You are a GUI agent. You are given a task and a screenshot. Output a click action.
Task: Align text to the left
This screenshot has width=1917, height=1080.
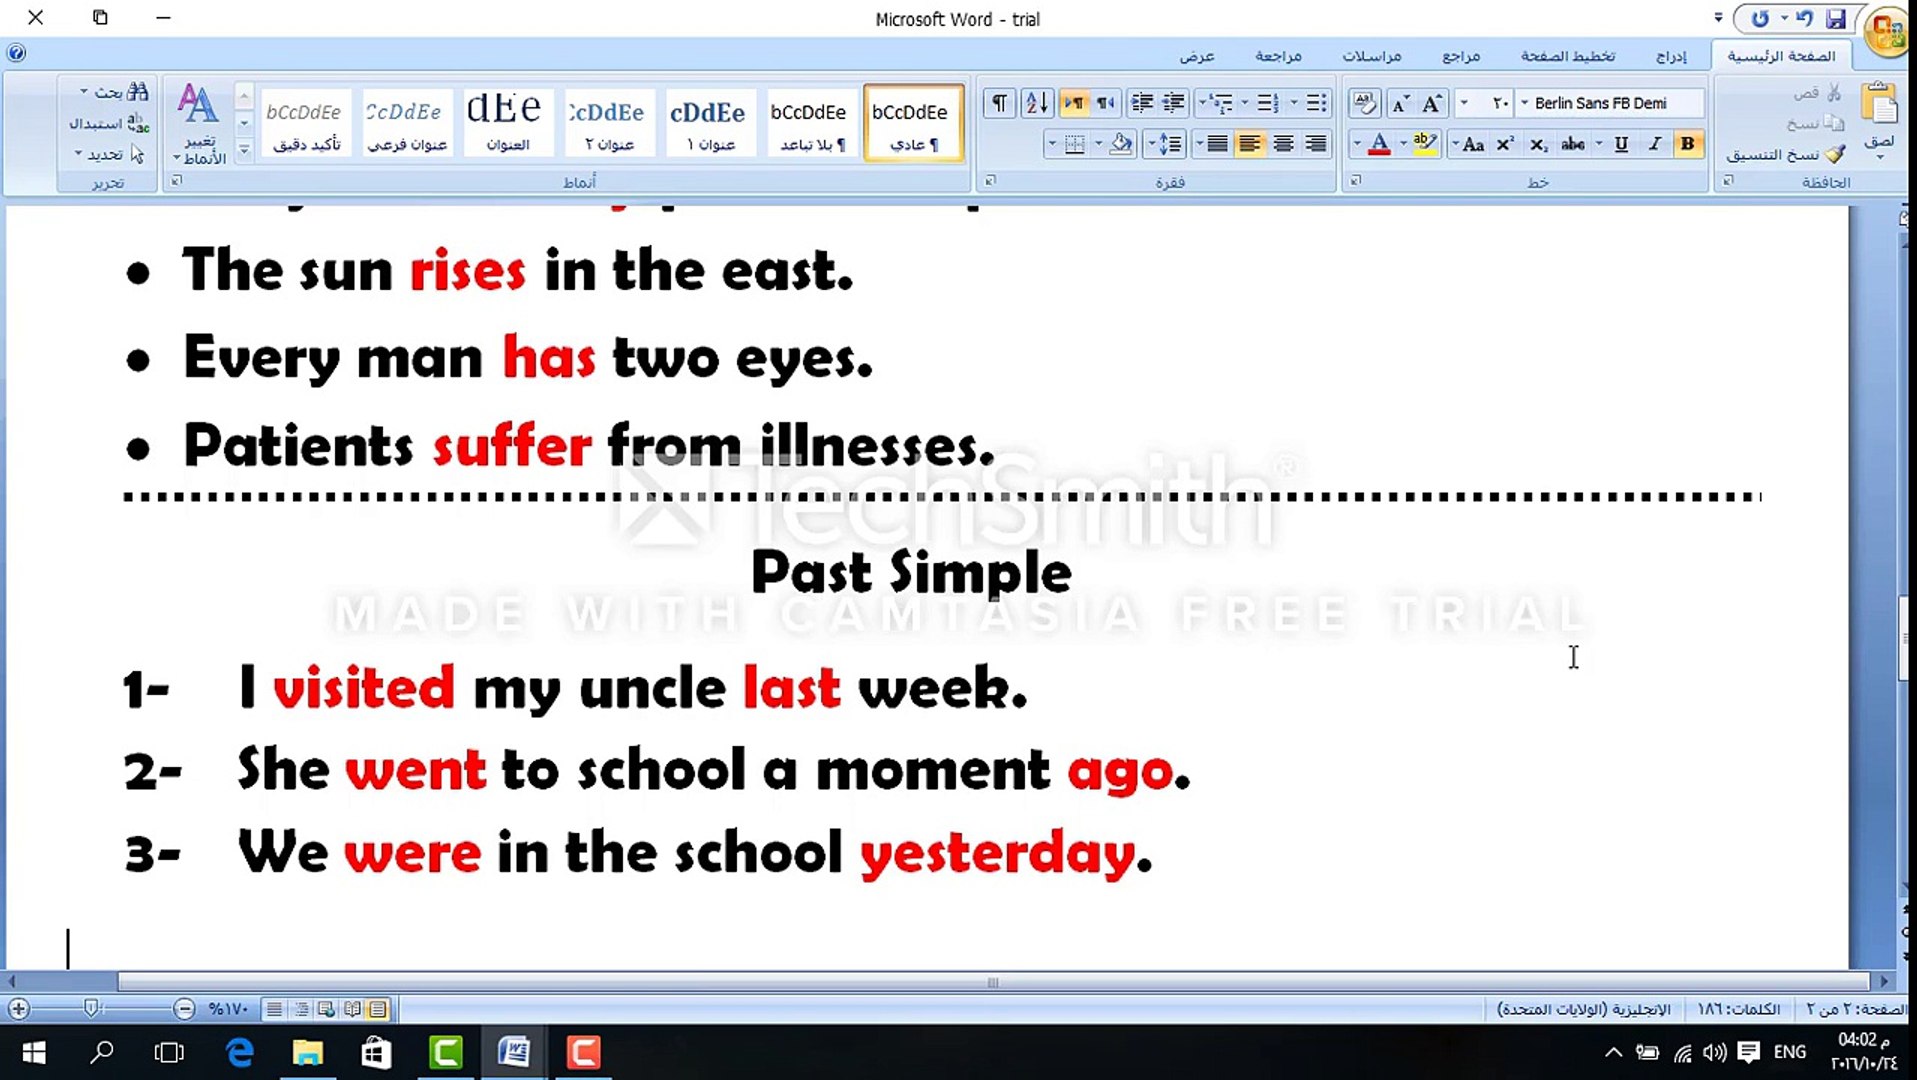[1250, 144]
